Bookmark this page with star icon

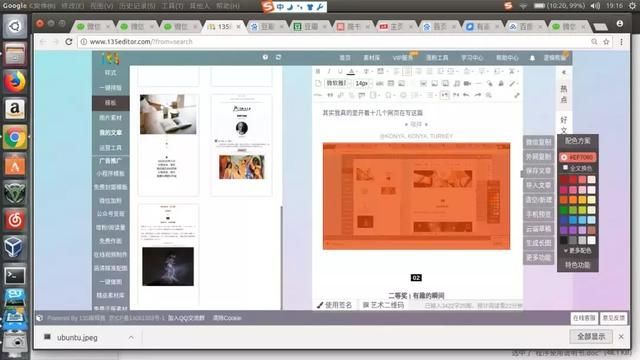606,42
